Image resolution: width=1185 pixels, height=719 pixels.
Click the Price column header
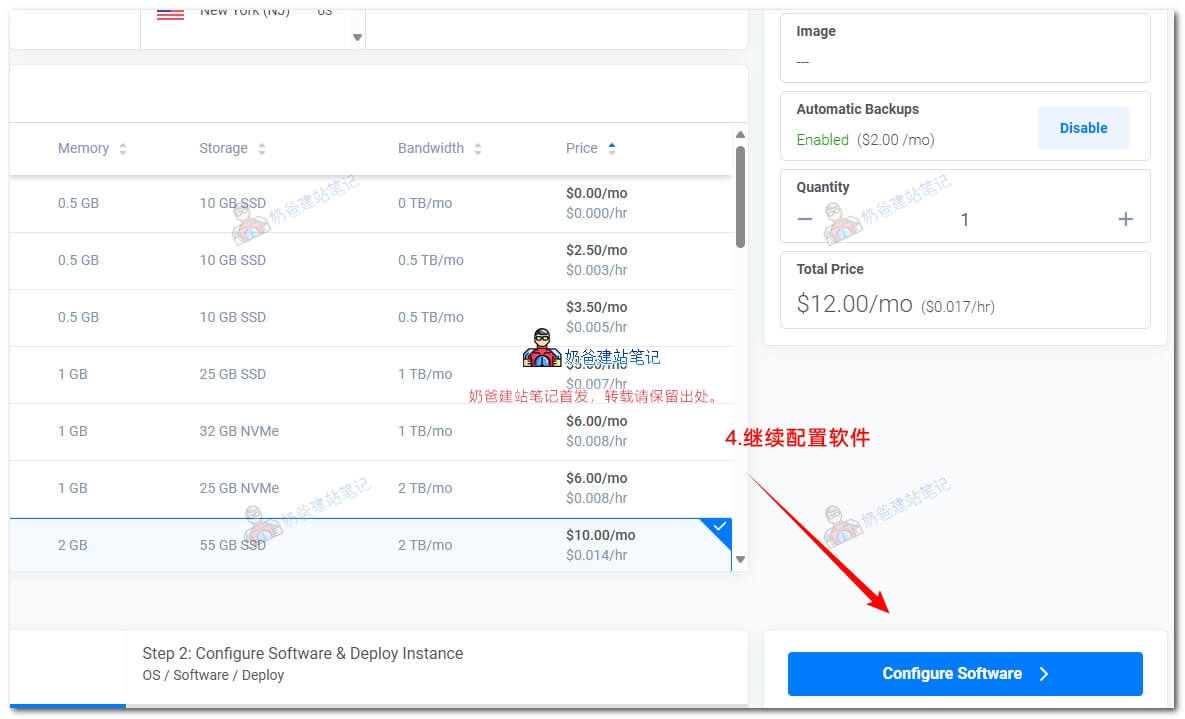[x=581, y=148]
